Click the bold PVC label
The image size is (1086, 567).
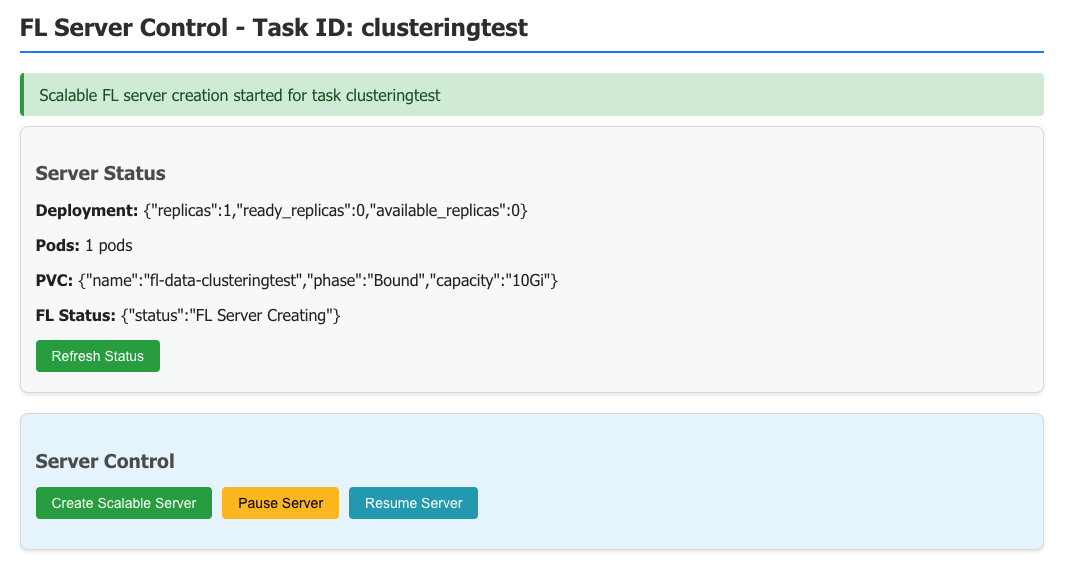click(x=54, y=281)
